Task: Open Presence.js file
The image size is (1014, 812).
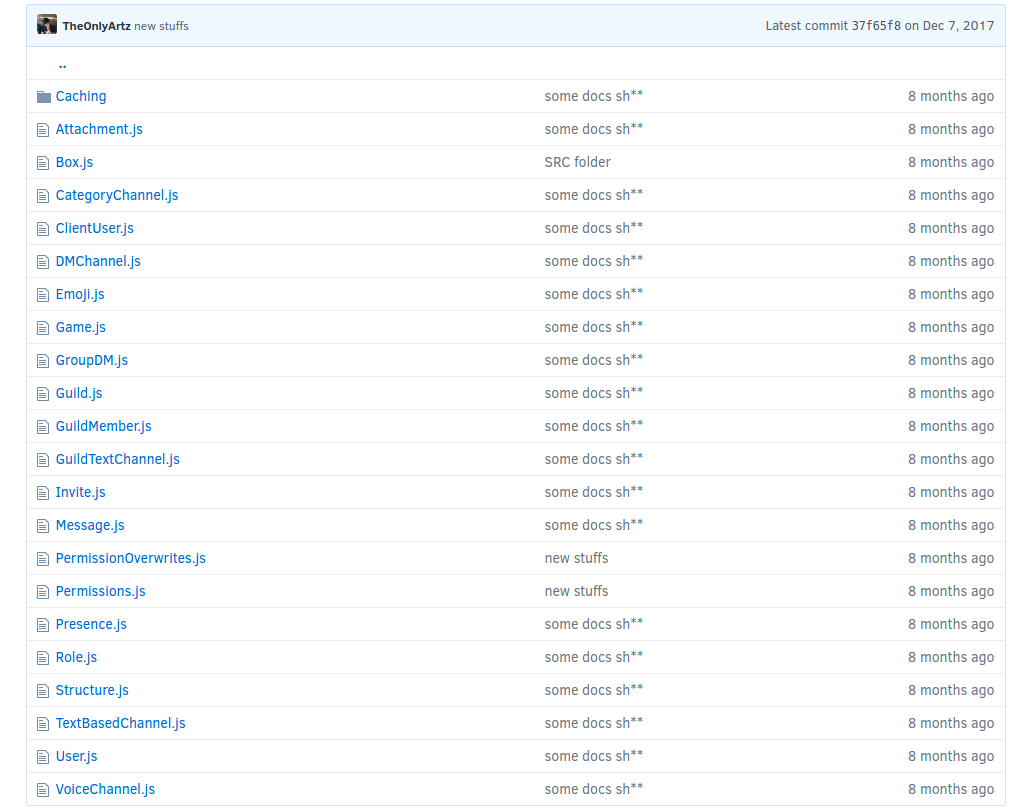Action: tap(91, 624)
